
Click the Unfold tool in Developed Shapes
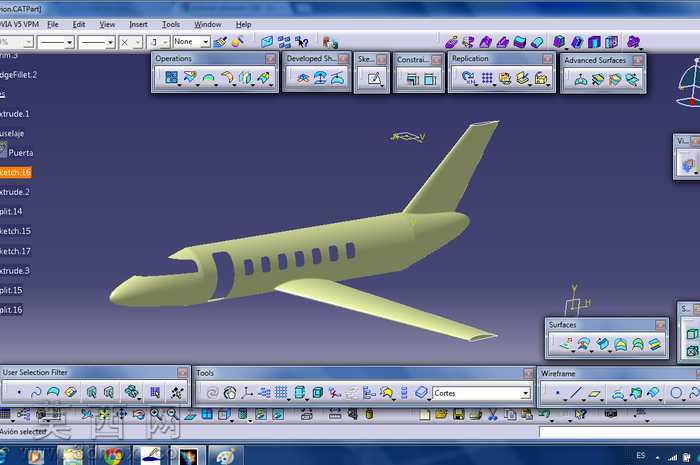tap(303, 79)
